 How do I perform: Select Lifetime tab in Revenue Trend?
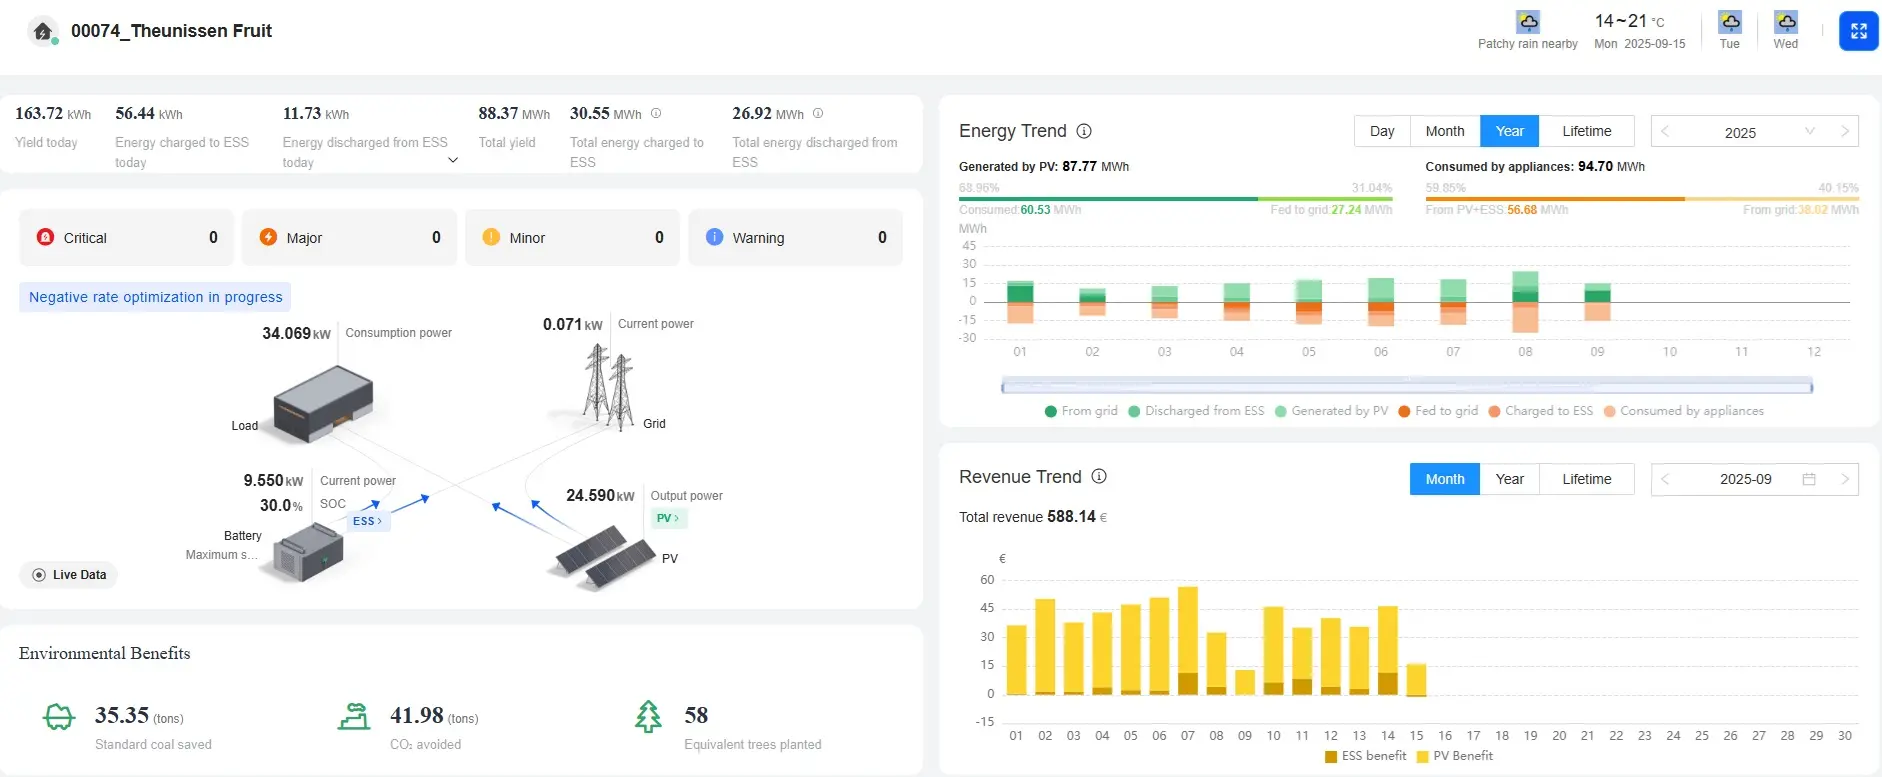point(1586,479)
